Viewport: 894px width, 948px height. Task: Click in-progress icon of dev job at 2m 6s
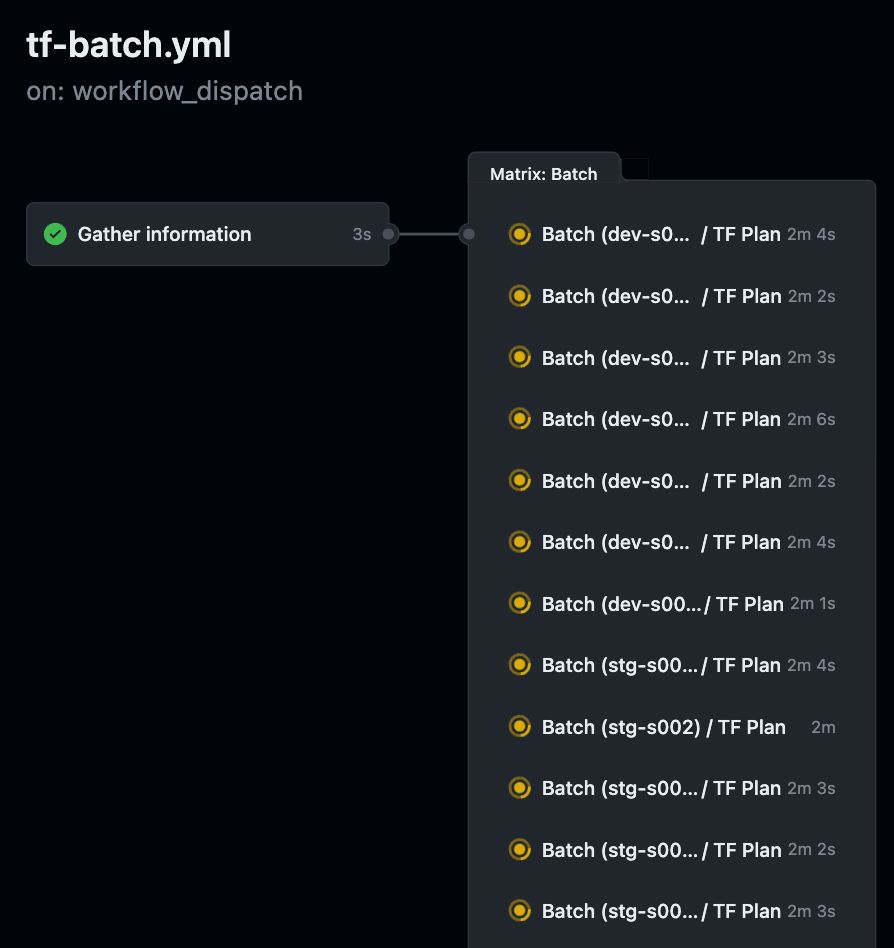[x=519, y=419]
